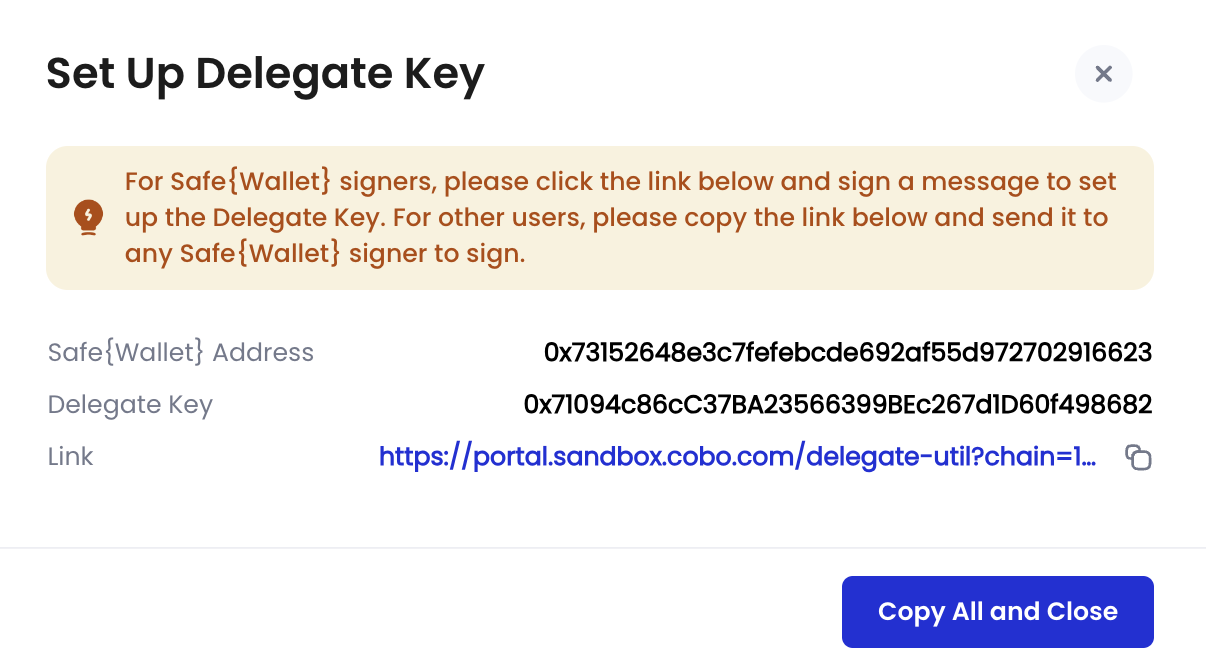Click the Copy All and Close button

click(998, 612)
